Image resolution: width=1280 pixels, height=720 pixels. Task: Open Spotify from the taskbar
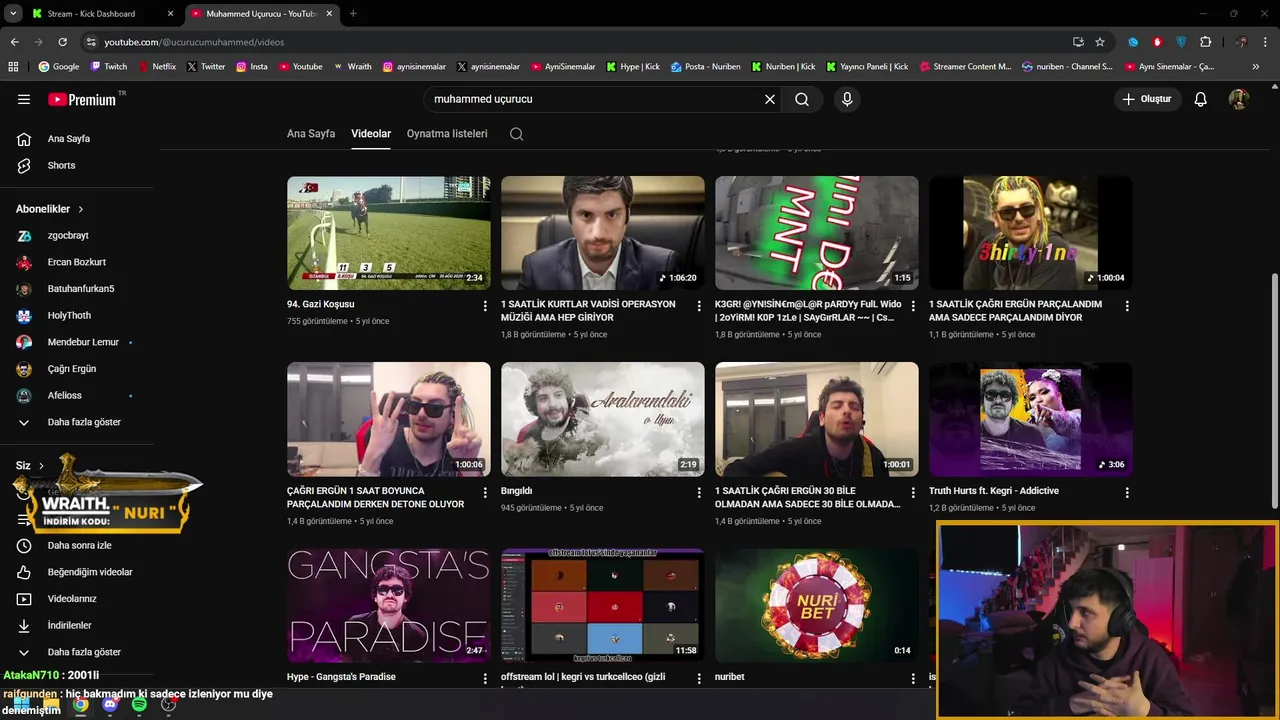(x=139, y=704)
